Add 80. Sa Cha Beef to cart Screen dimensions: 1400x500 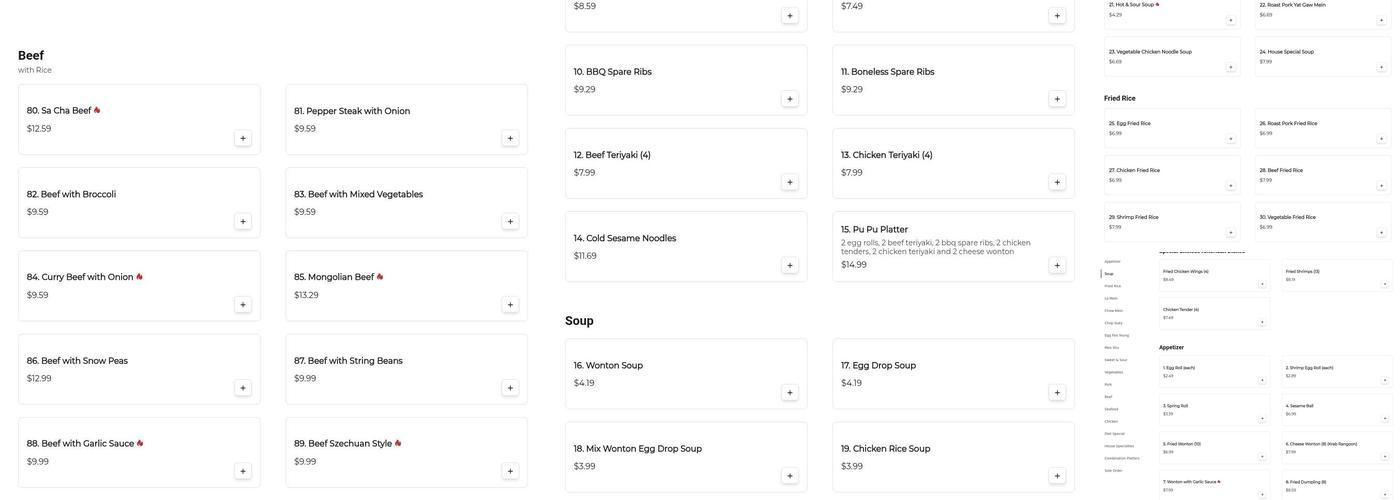click(x=243, y=138)
